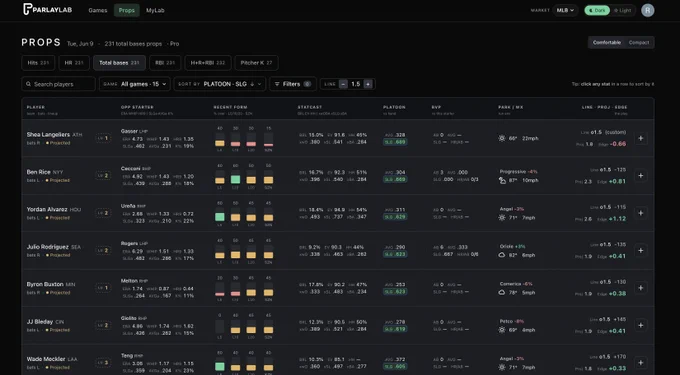Click Yordan Alvarez player name
This screenshot has height=375, width=680.
pyautogui.click(x=47, y=209)
